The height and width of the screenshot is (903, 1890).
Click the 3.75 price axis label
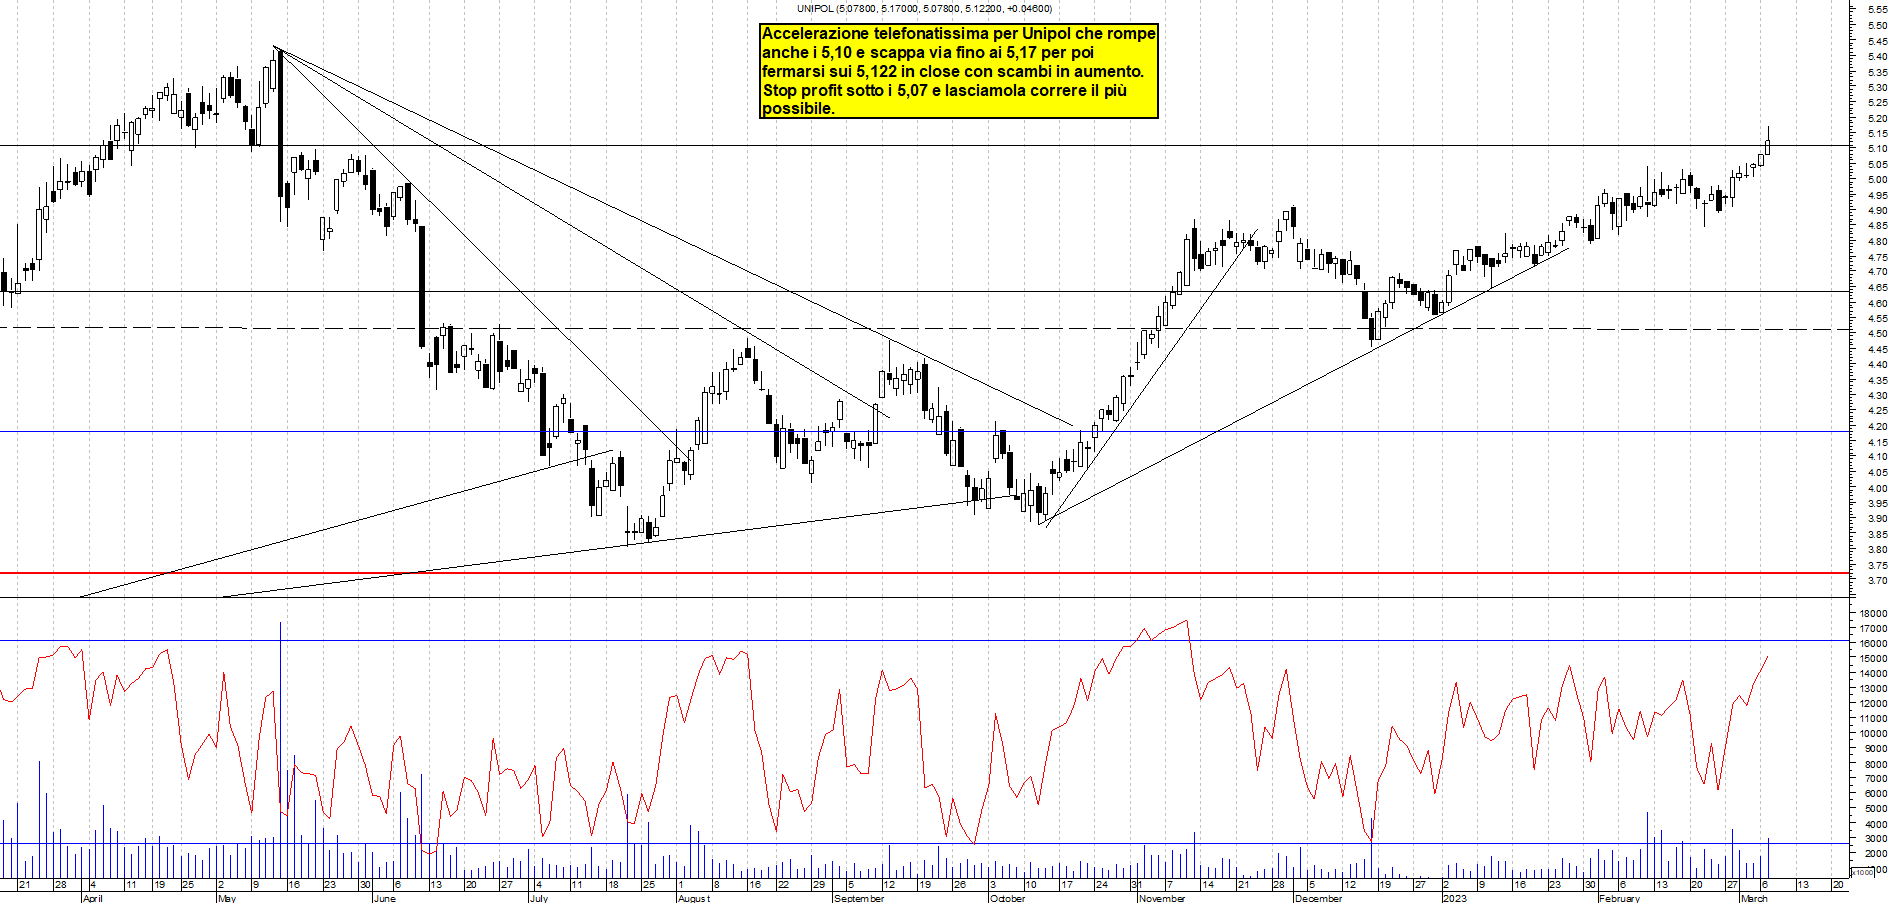1876,565
